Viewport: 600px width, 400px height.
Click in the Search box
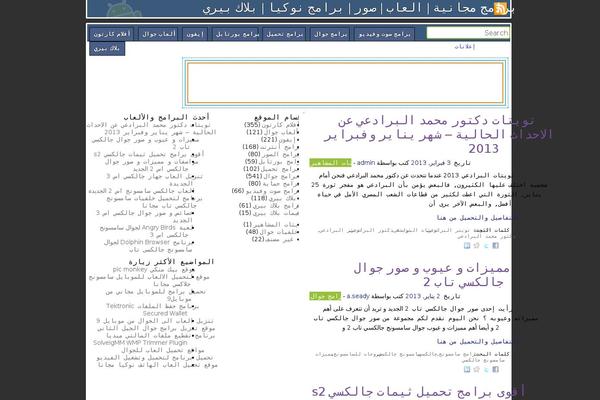point(468,33)
